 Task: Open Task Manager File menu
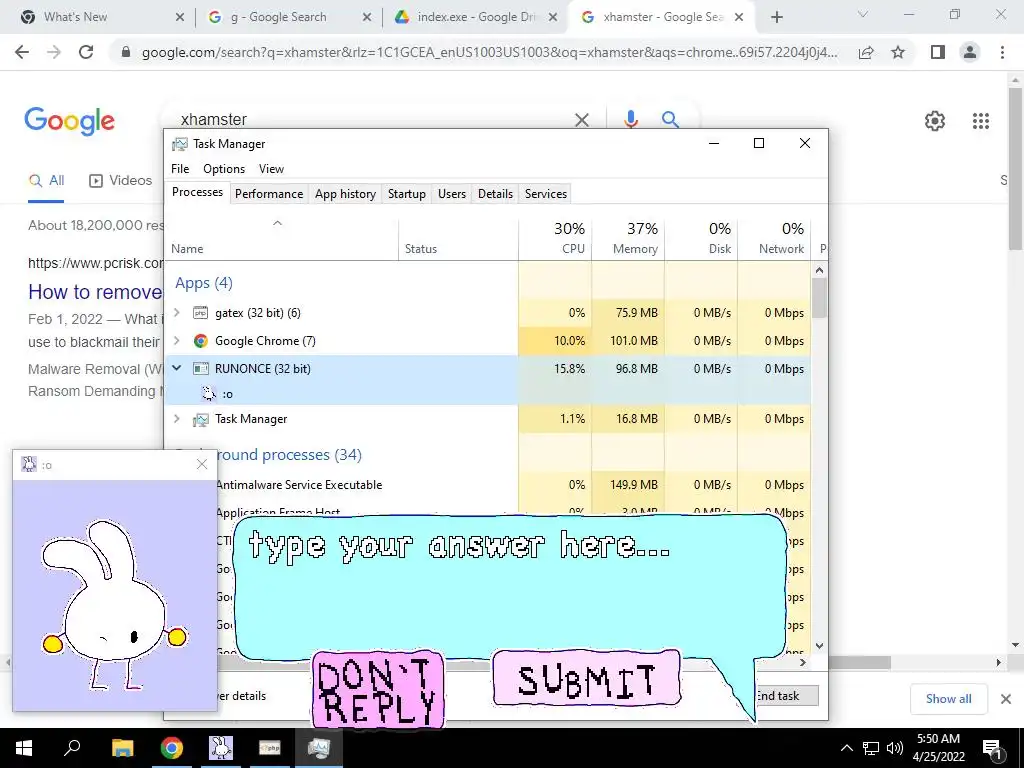(180, 168)
